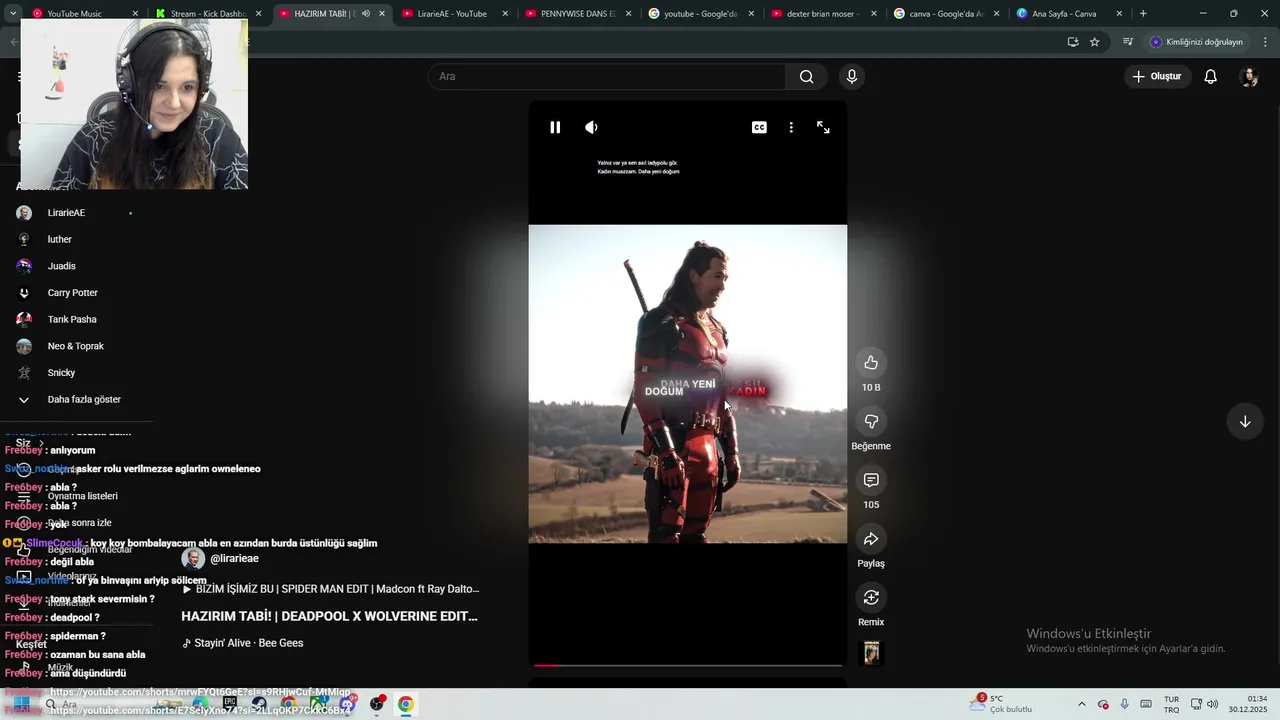Viewport: 1280px width, 720px height.
Task: Open Tank Pasha subscription
Action: (72, 320)
